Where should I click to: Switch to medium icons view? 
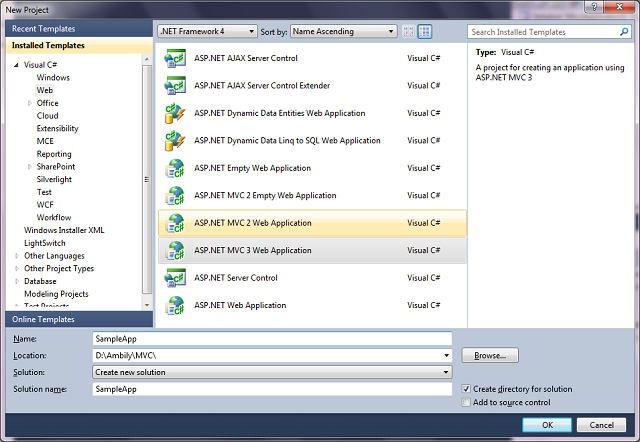(x=424, y=32)
